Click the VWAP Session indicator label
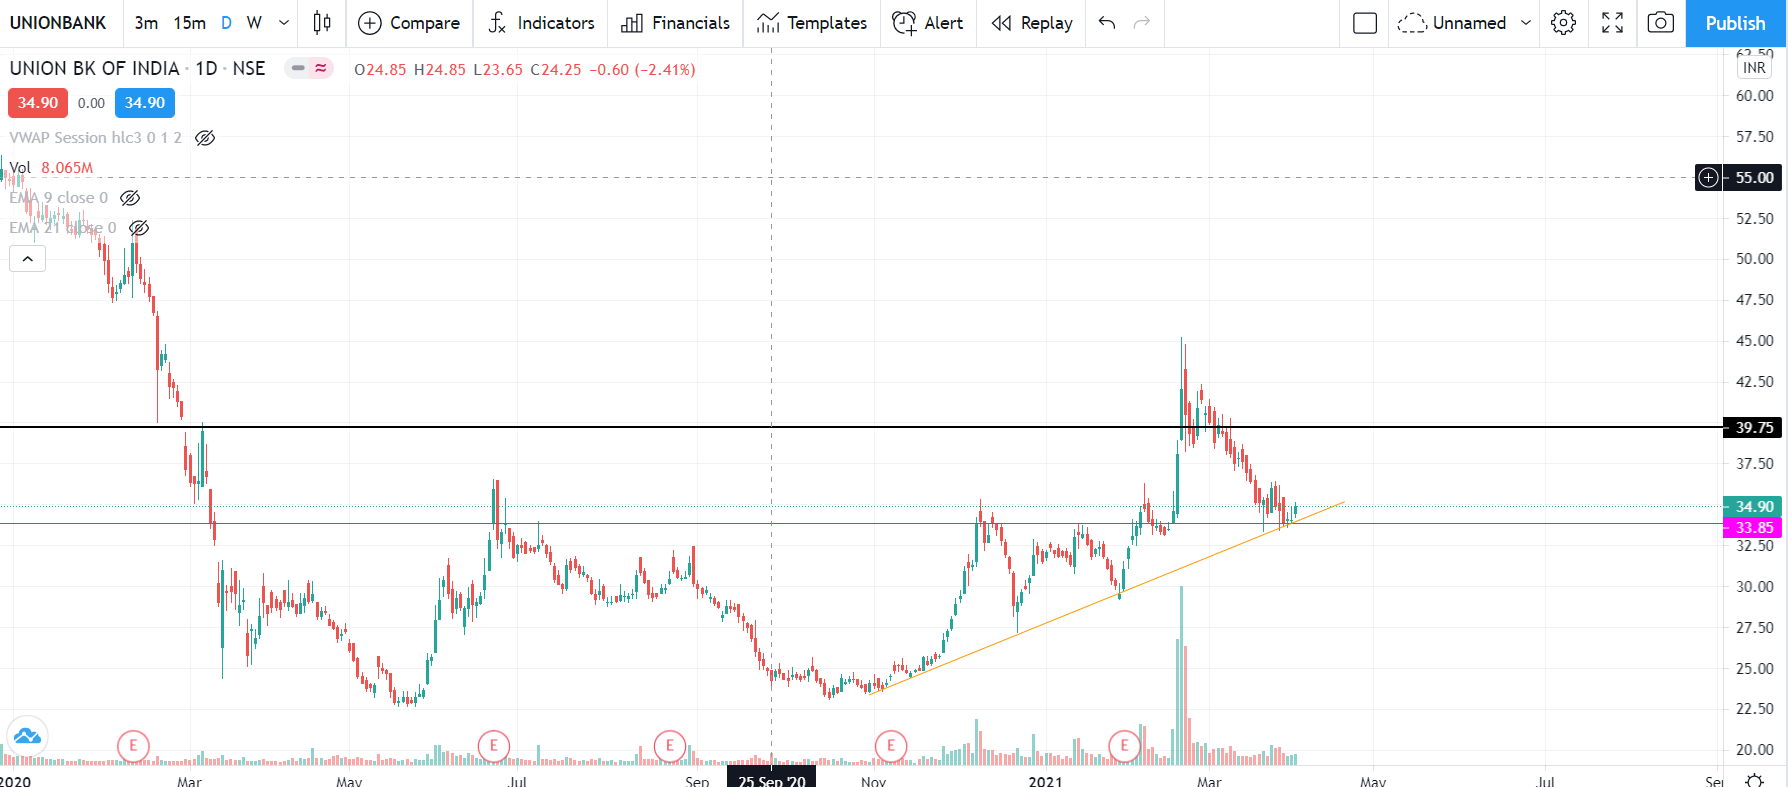The image size is (1788, 787). (96, 138)
